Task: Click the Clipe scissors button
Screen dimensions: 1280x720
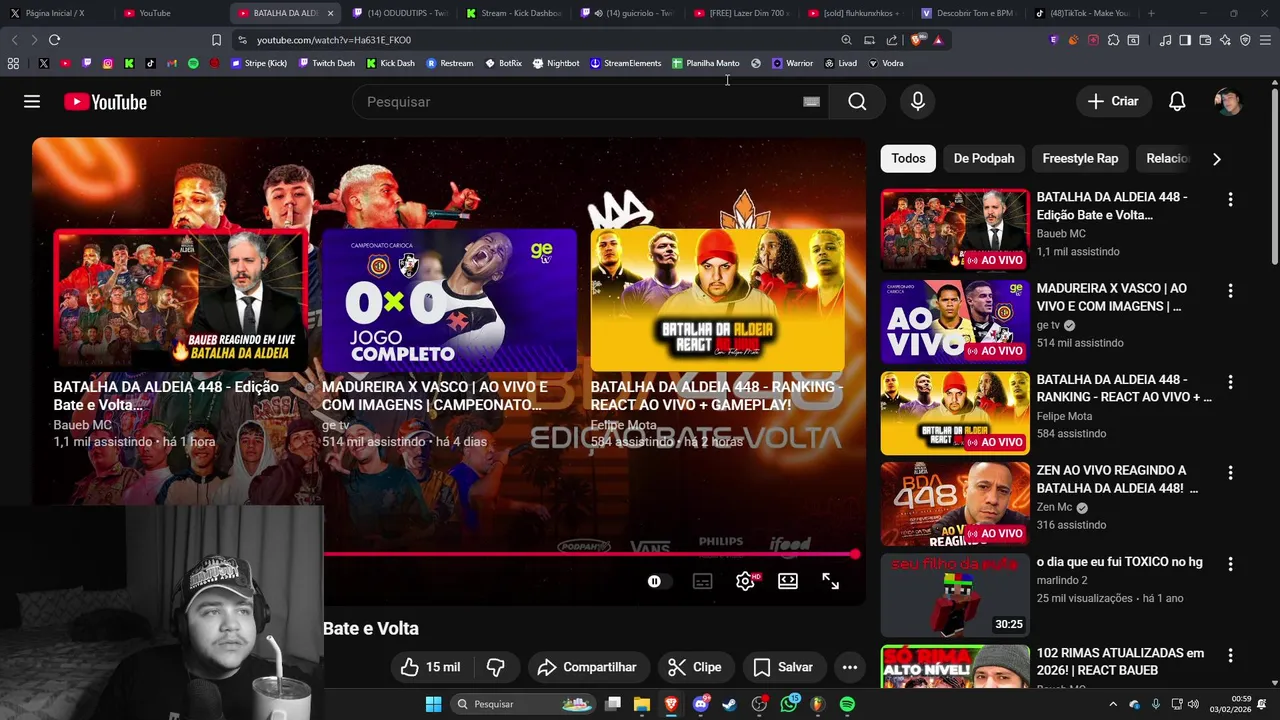Action: pyautogui.click(x=695, y=667)
